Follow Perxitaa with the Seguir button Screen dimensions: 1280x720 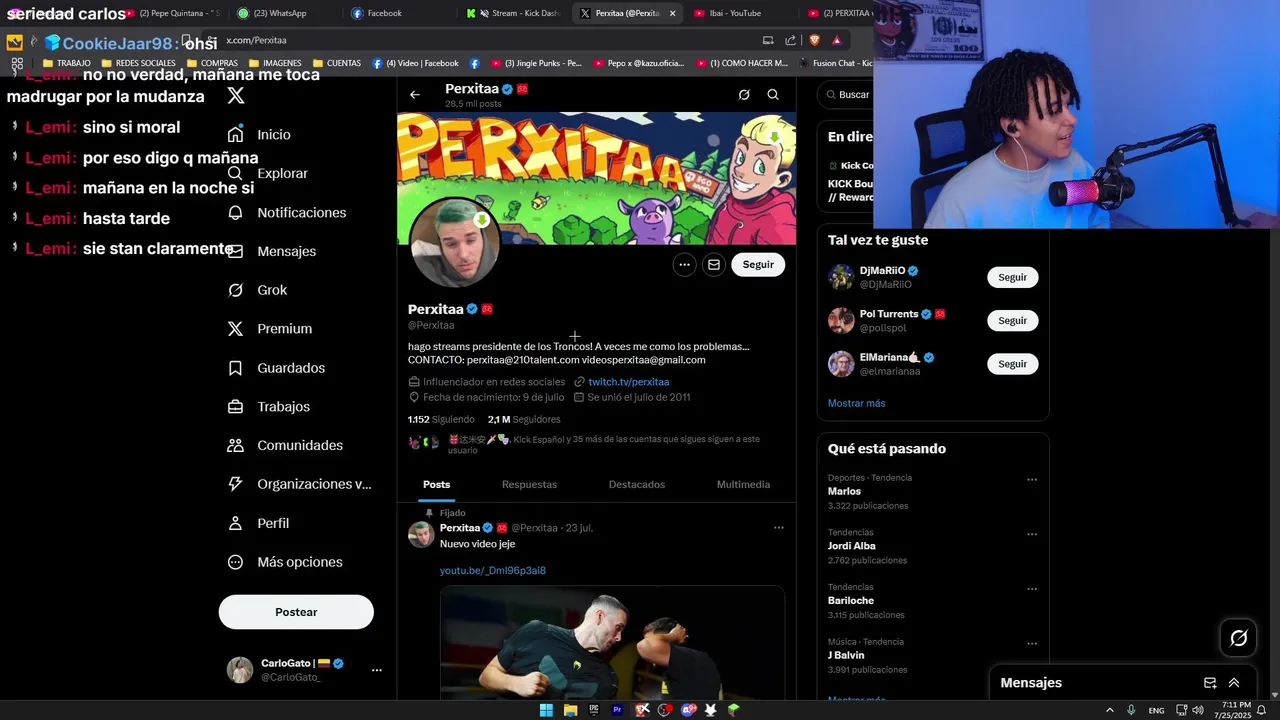[758, 265]
